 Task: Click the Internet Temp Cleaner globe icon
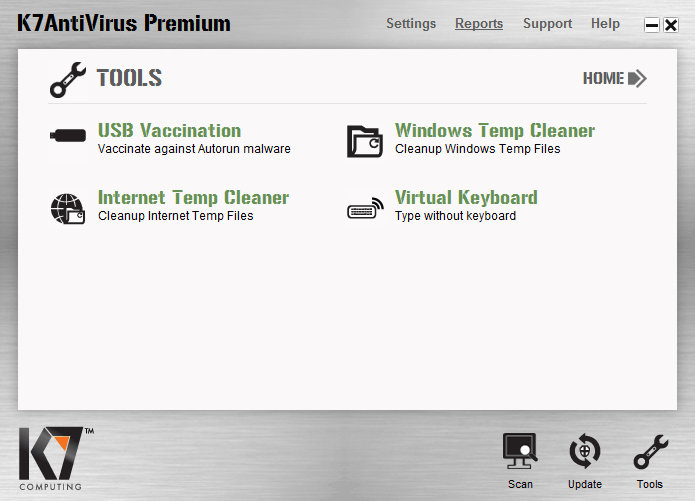67,209
